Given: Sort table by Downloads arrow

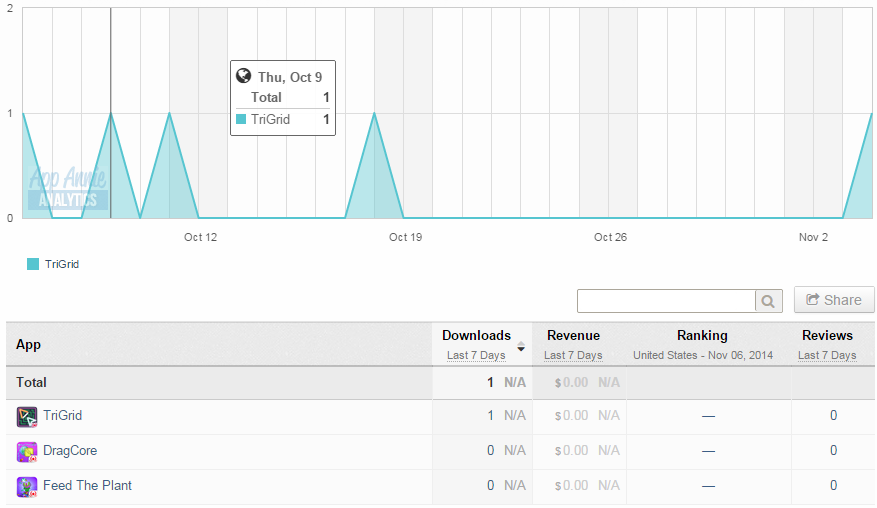Looking at the screenshot, I should pyautogui.click(x=521, y=346).
